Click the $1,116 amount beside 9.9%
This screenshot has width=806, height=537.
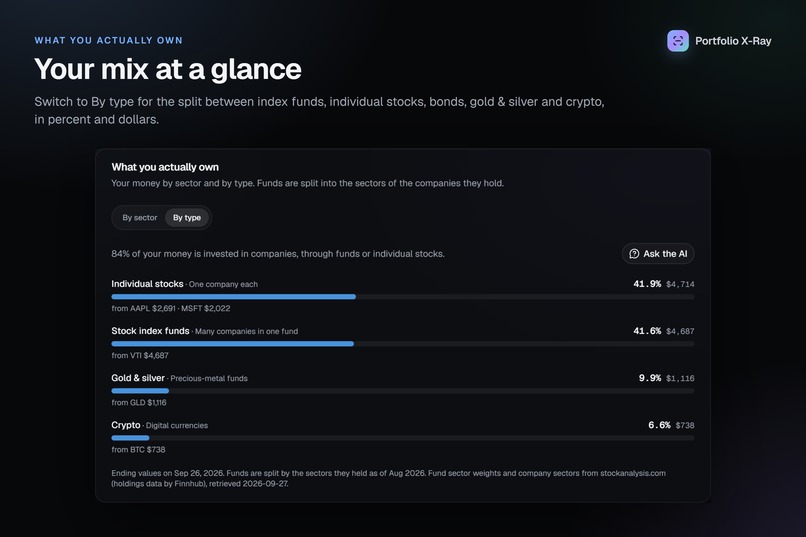(680, 379)
